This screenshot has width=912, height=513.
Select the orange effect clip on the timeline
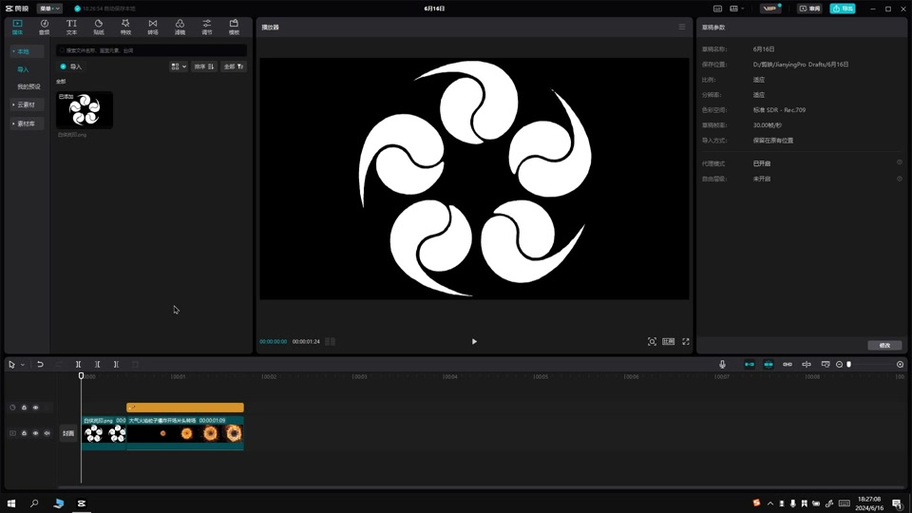tap(185, 408)
